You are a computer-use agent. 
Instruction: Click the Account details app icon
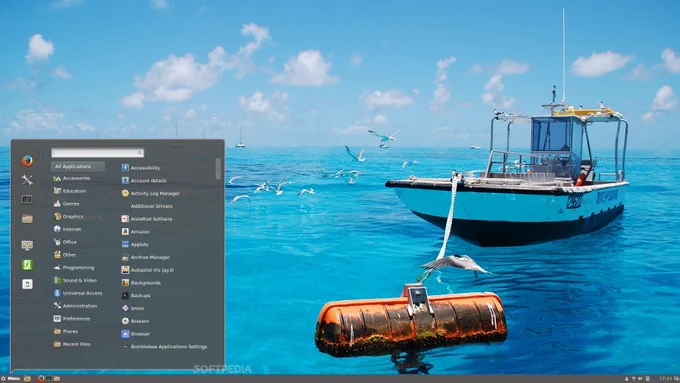125,180
